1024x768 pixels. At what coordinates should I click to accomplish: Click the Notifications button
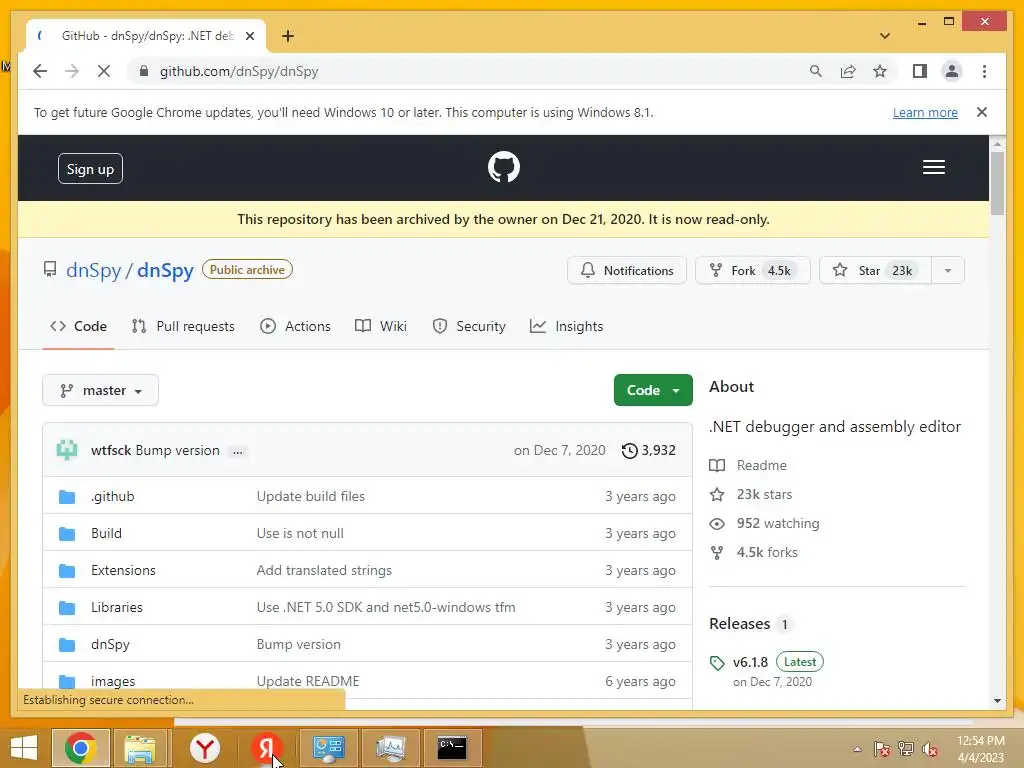[x=627, y=270]
